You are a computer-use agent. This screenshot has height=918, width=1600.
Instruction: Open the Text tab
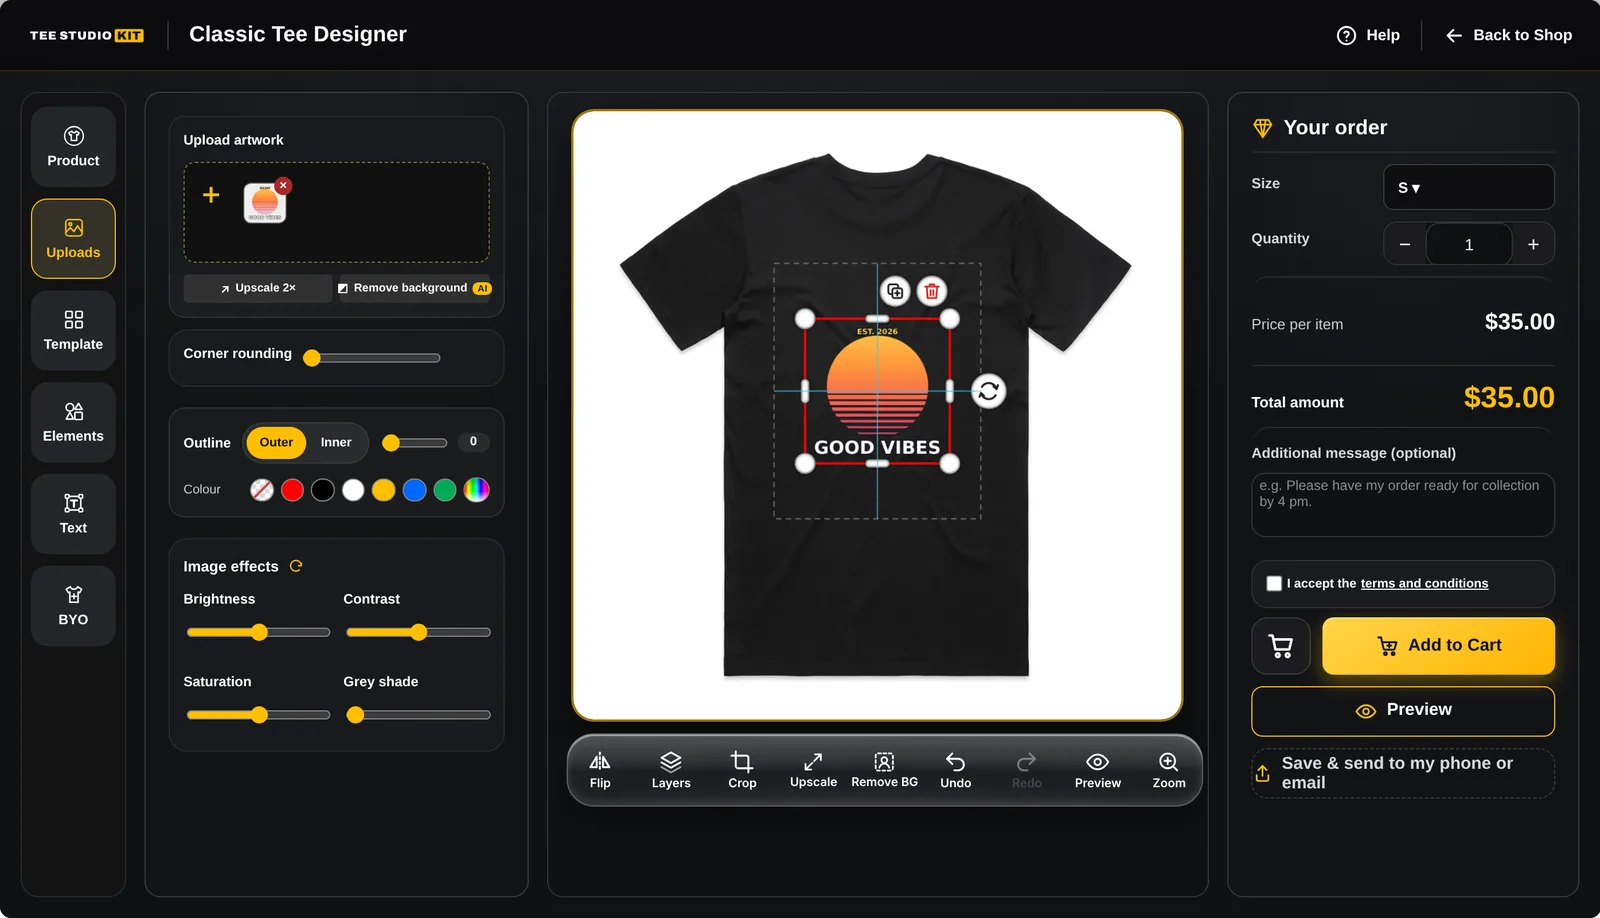click(x=73, y=514)
